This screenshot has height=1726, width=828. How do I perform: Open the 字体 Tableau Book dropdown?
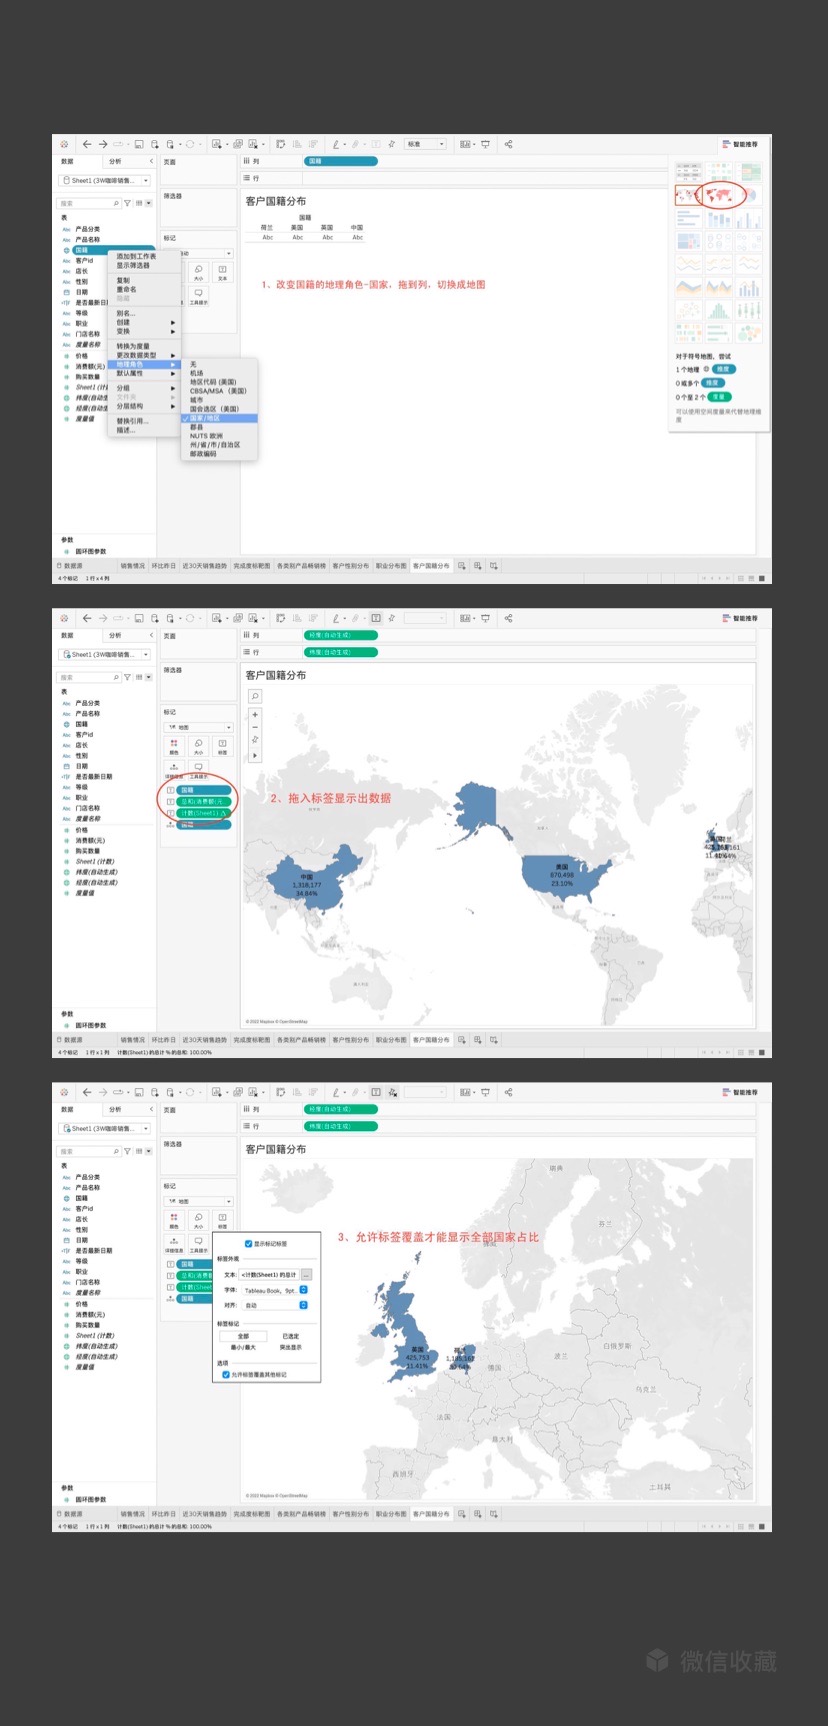(x=275, y=1290)
